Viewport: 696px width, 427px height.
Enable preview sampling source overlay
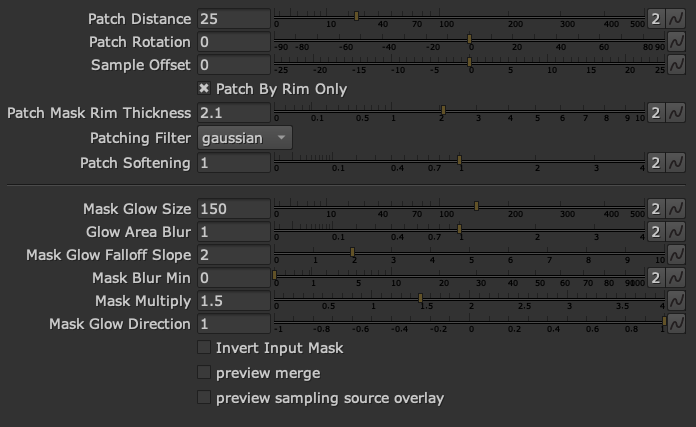click(205, 398)
